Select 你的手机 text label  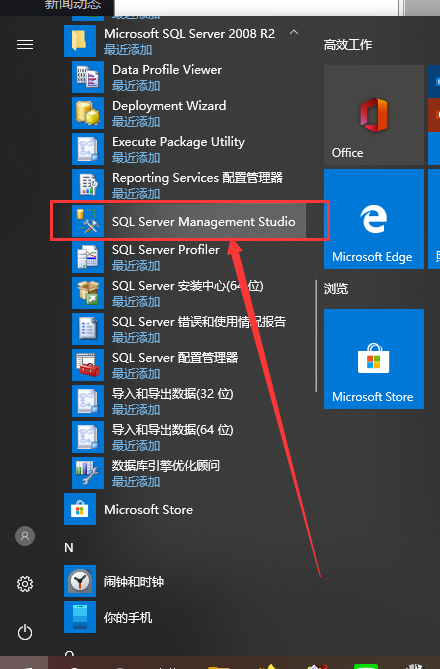click(128, 617)
